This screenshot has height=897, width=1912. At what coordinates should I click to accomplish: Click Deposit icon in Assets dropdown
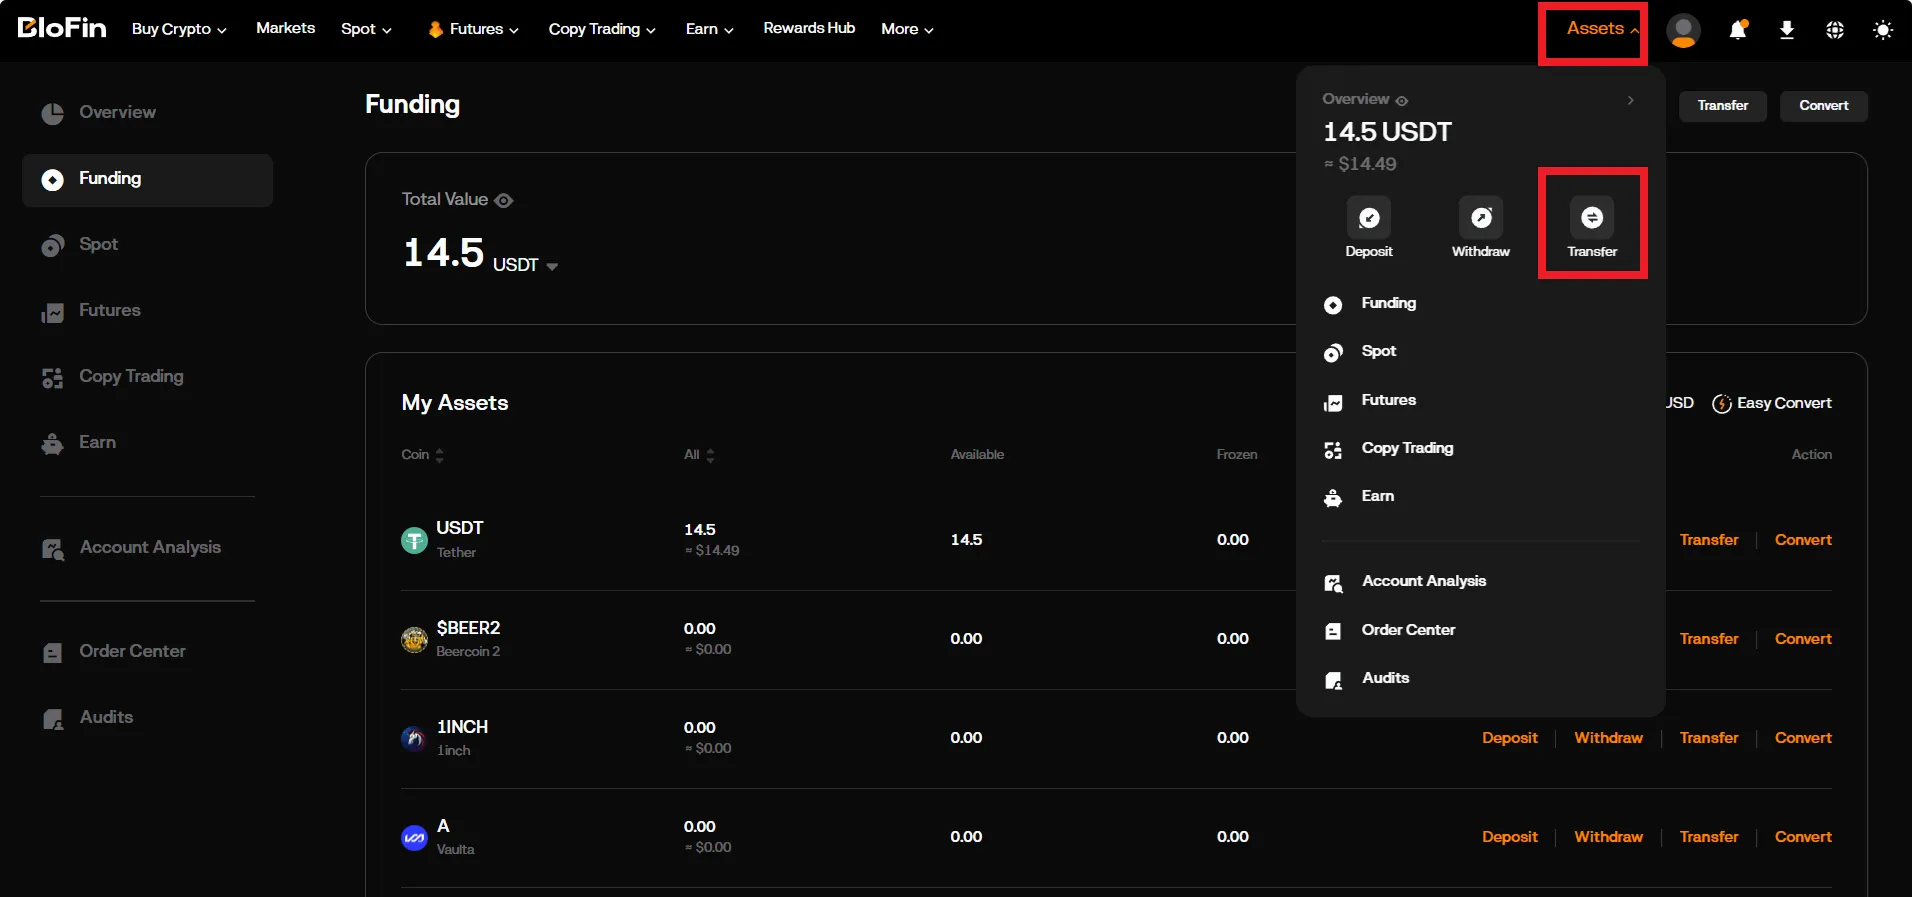coord(1369,217)
